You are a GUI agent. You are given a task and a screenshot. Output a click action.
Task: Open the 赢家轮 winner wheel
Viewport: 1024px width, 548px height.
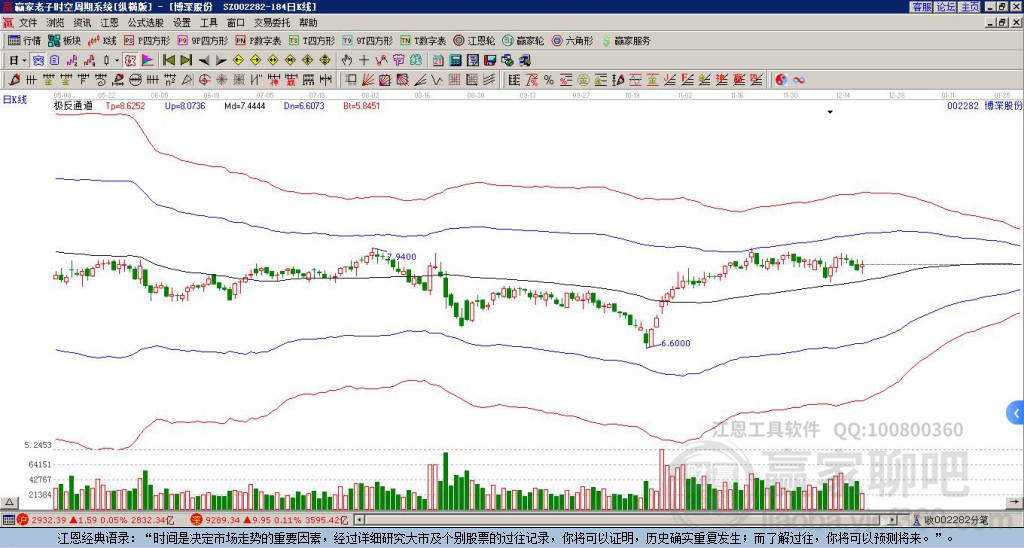pyautogui.click(x=523, y=40)
